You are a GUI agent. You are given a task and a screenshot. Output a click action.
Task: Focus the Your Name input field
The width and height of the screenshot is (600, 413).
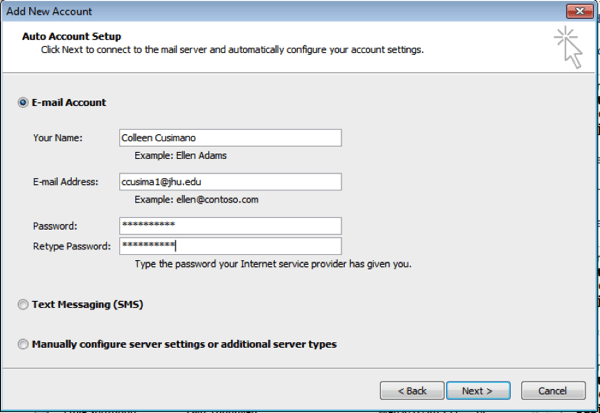coord(230,138)
